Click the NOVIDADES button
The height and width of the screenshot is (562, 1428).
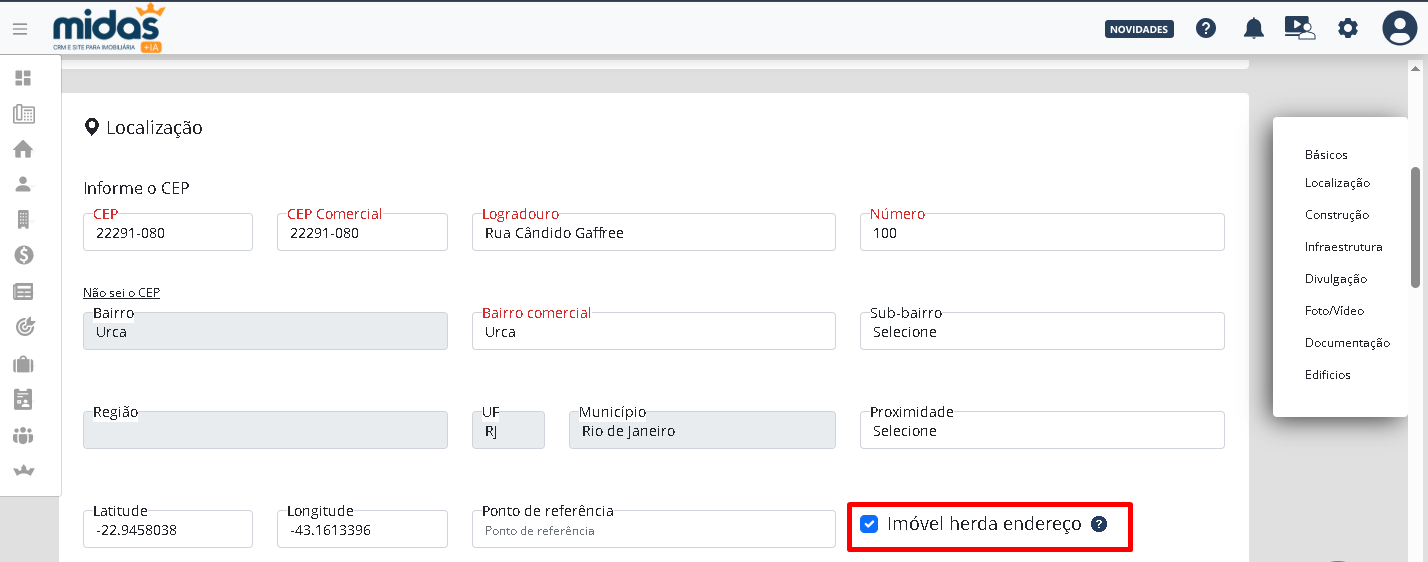1139,29
